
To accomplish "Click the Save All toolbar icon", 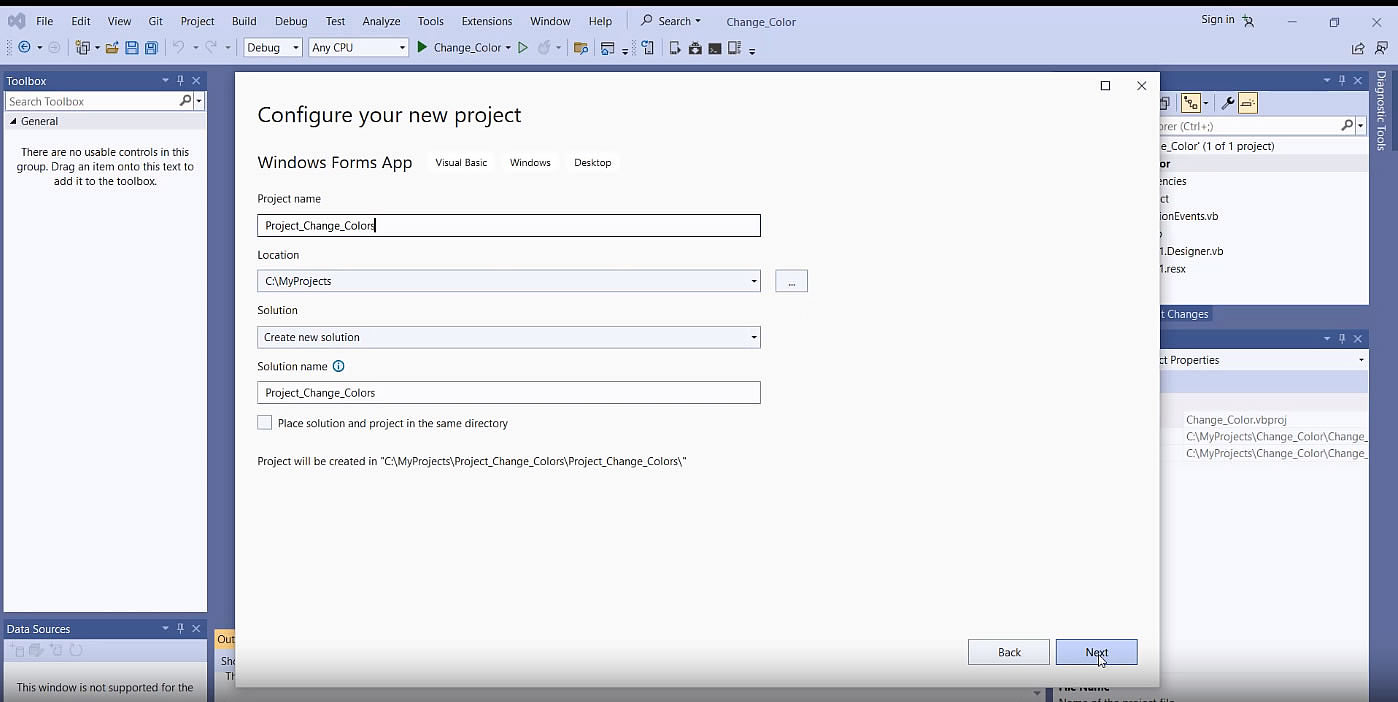I will tap(151, 48).
